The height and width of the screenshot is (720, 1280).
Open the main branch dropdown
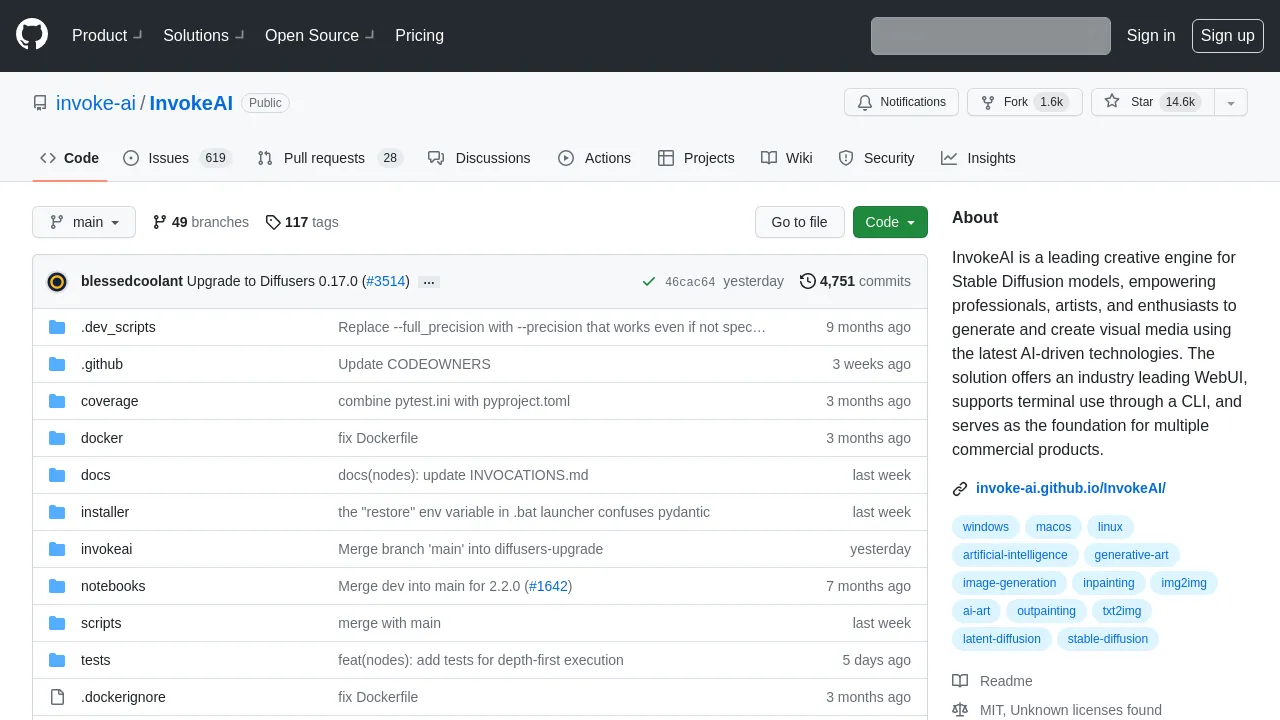coord(84,222)
